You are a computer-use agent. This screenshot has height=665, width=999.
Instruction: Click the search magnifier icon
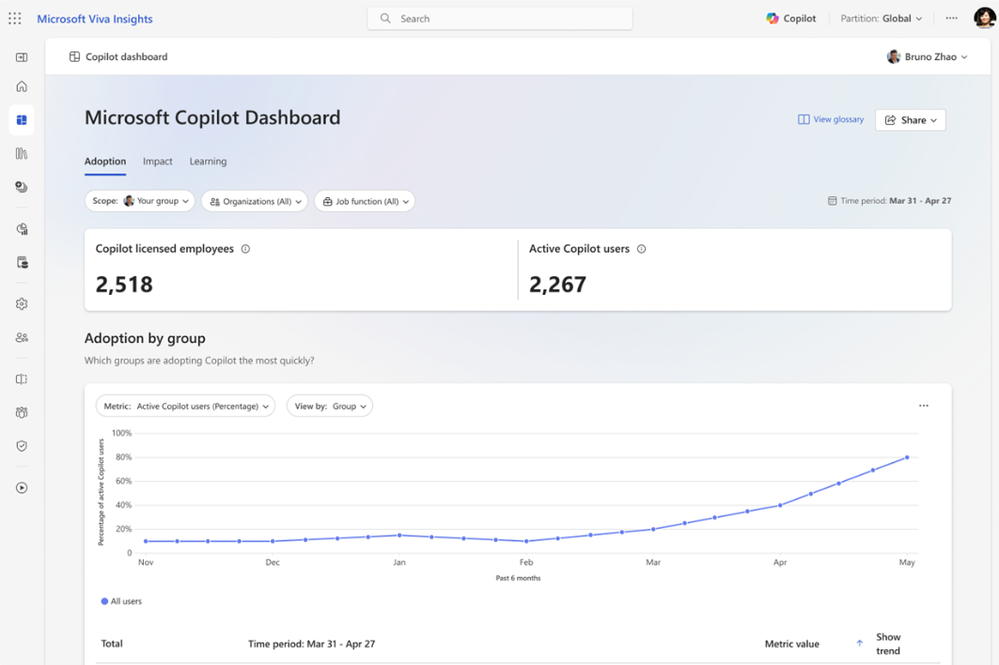[x=385, y=18]
